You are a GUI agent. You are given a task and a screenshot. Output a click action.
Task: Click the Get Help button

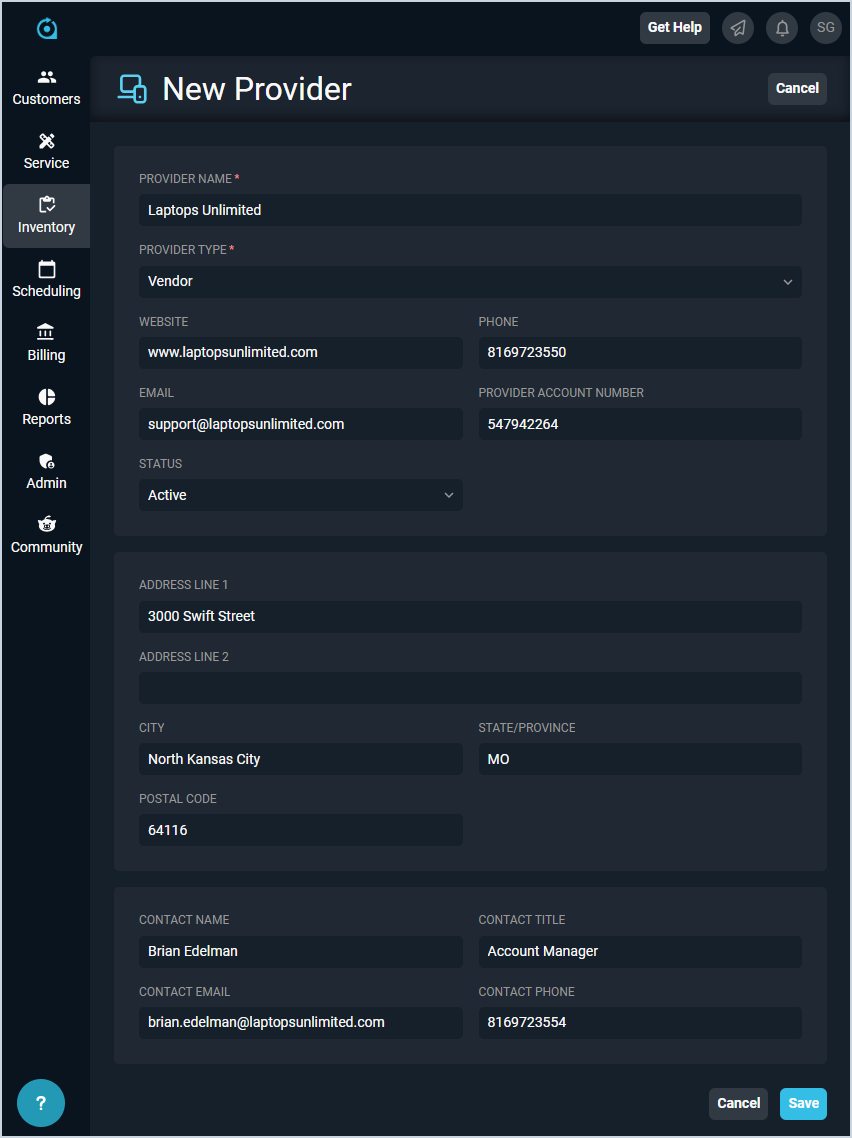tap(674, 28)
